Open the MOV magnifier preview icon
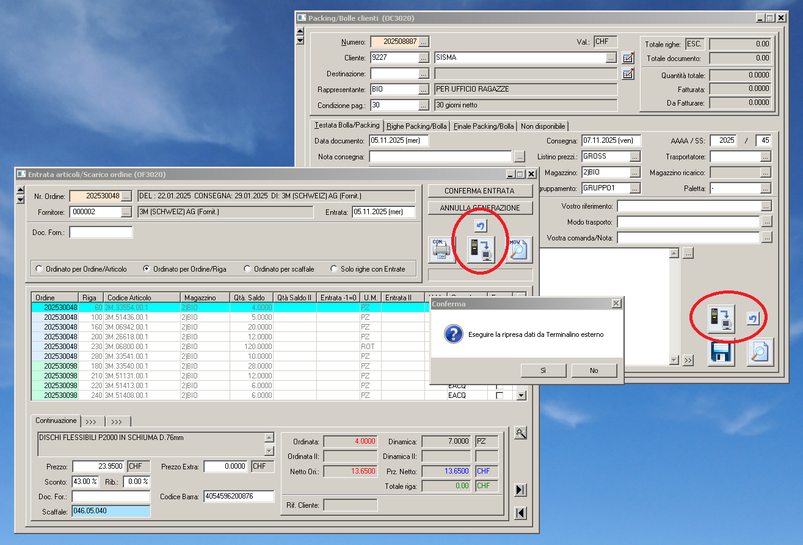This screenshot has height=545, width=803. (x=517, y=251)
